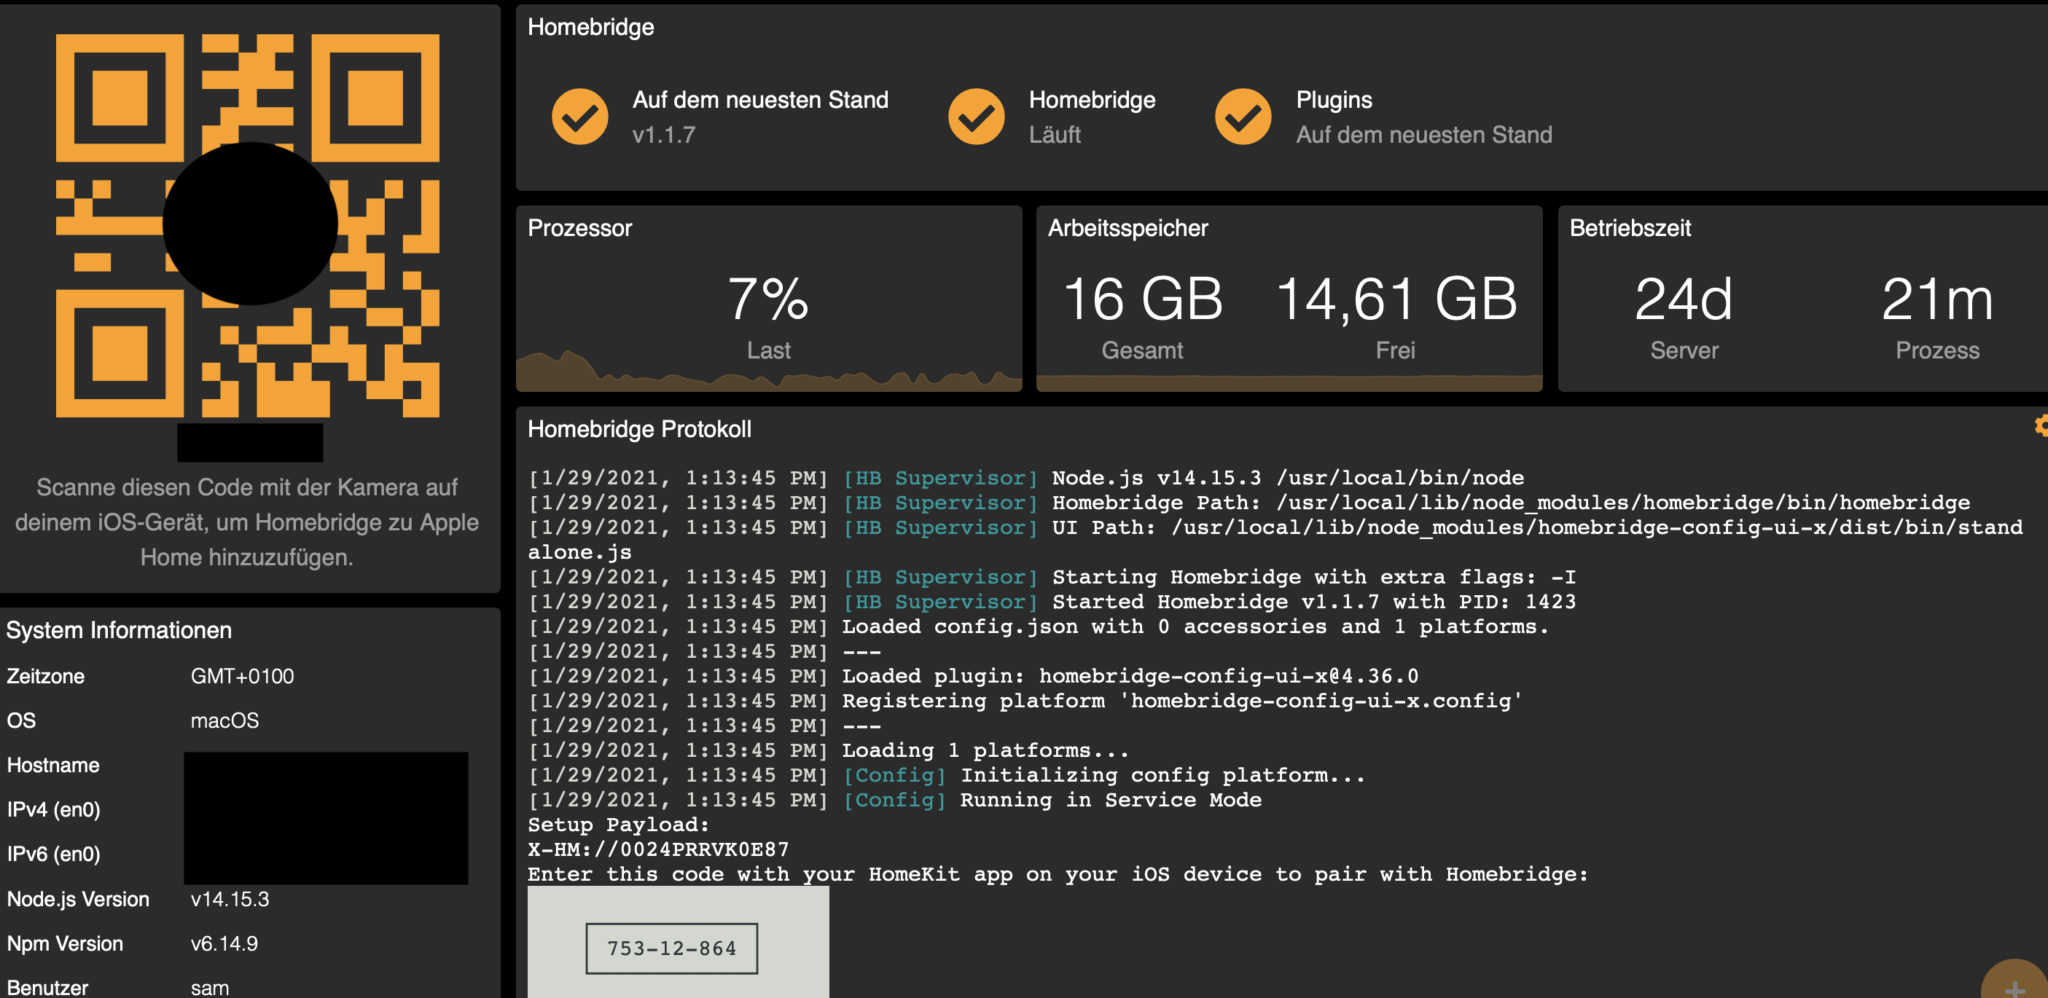Open the log settings gear icon
This screenshot has width=2048, height=998.
pyautogui.click(x=2040, y=427)
